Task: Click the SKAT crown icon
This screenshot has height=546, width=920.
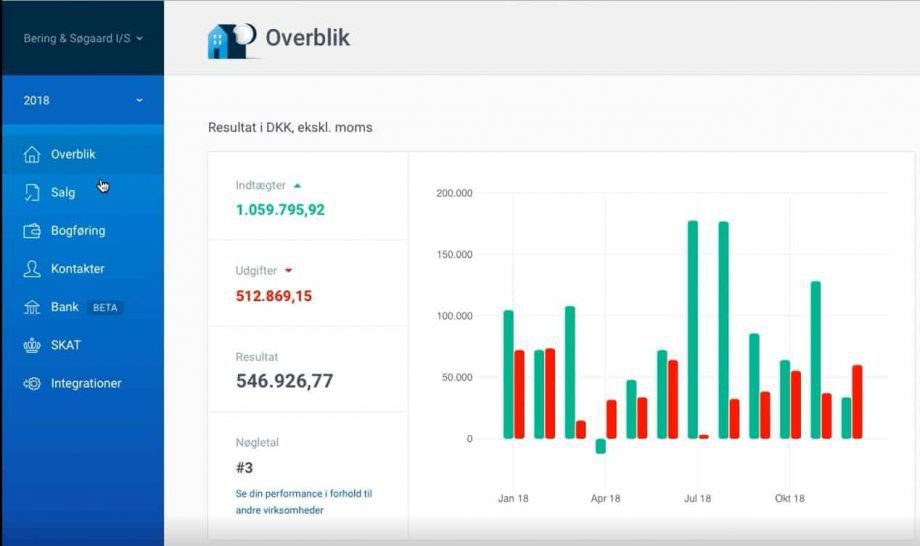Action: pyautogui.click(x=32, y=345)
